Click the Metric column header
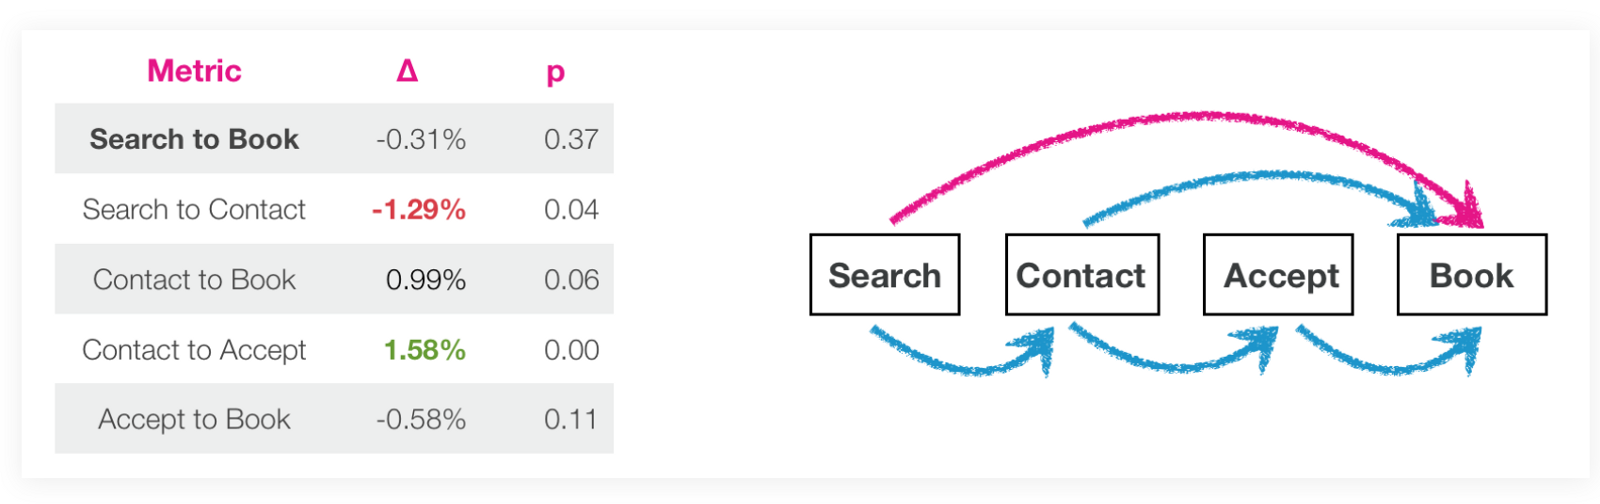The image size is (1600, 504). click(194, 71)
